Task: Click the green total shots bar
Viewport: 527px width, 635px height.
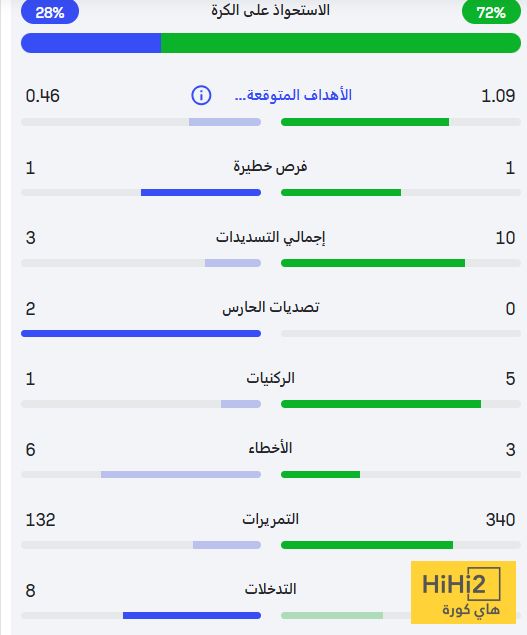Action: pyautogui.click(x=373, y=263)
